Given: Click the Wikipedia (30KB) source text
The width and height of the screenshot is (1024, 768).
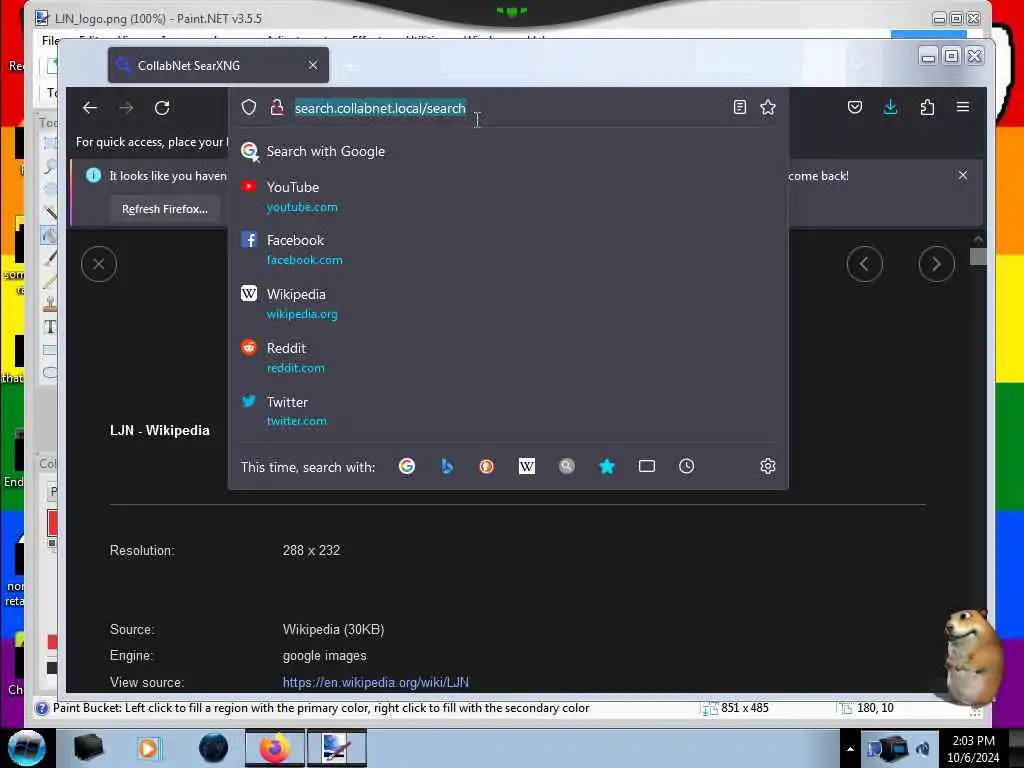Looking at the screenshot, I should (333, 630).
